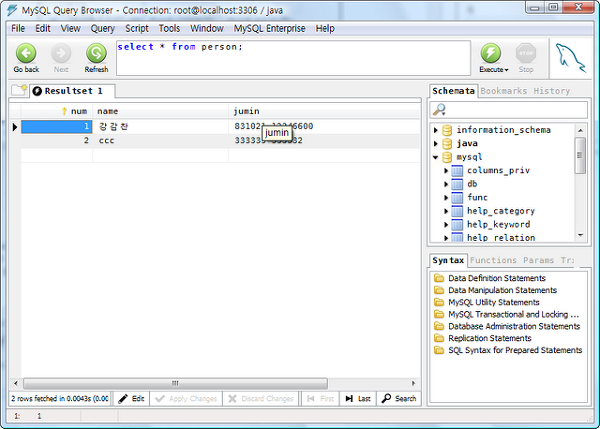Click the green Refresh icon
Viewport: 600px width, 429px height.
[x=96, y=53]
